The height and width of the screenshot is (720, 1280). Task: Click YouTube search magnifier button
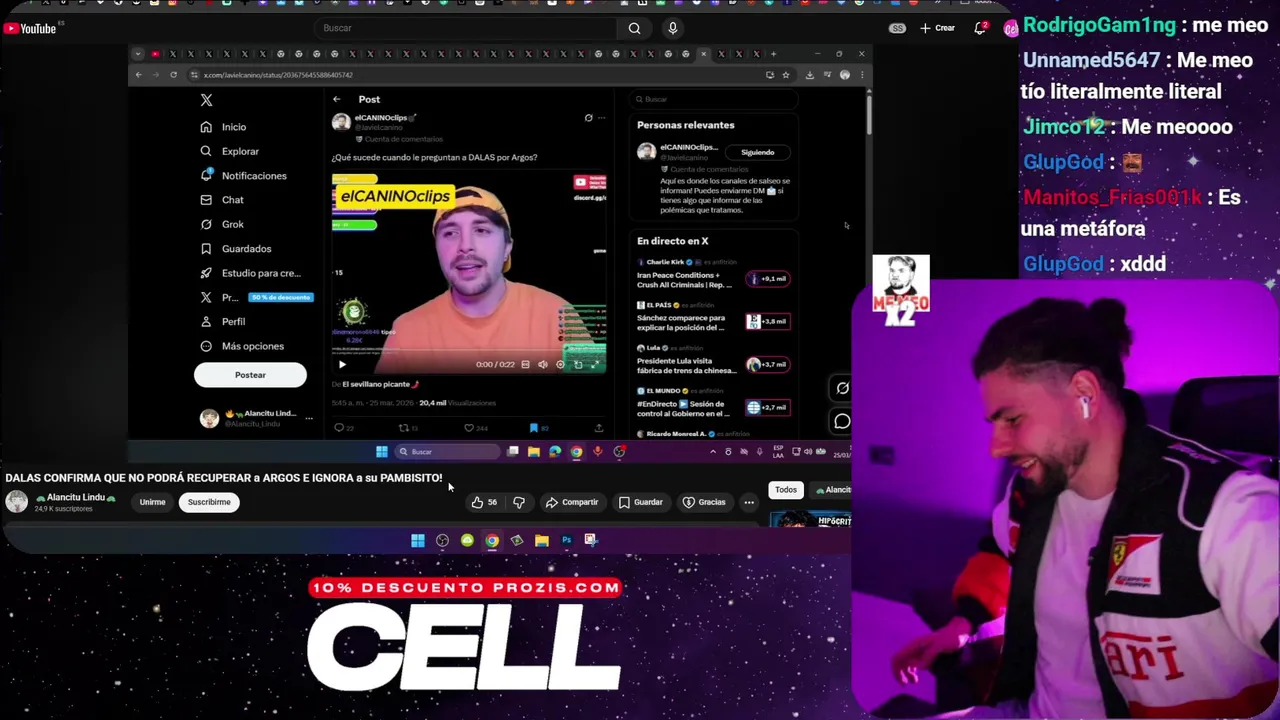(x=634, y=28)
